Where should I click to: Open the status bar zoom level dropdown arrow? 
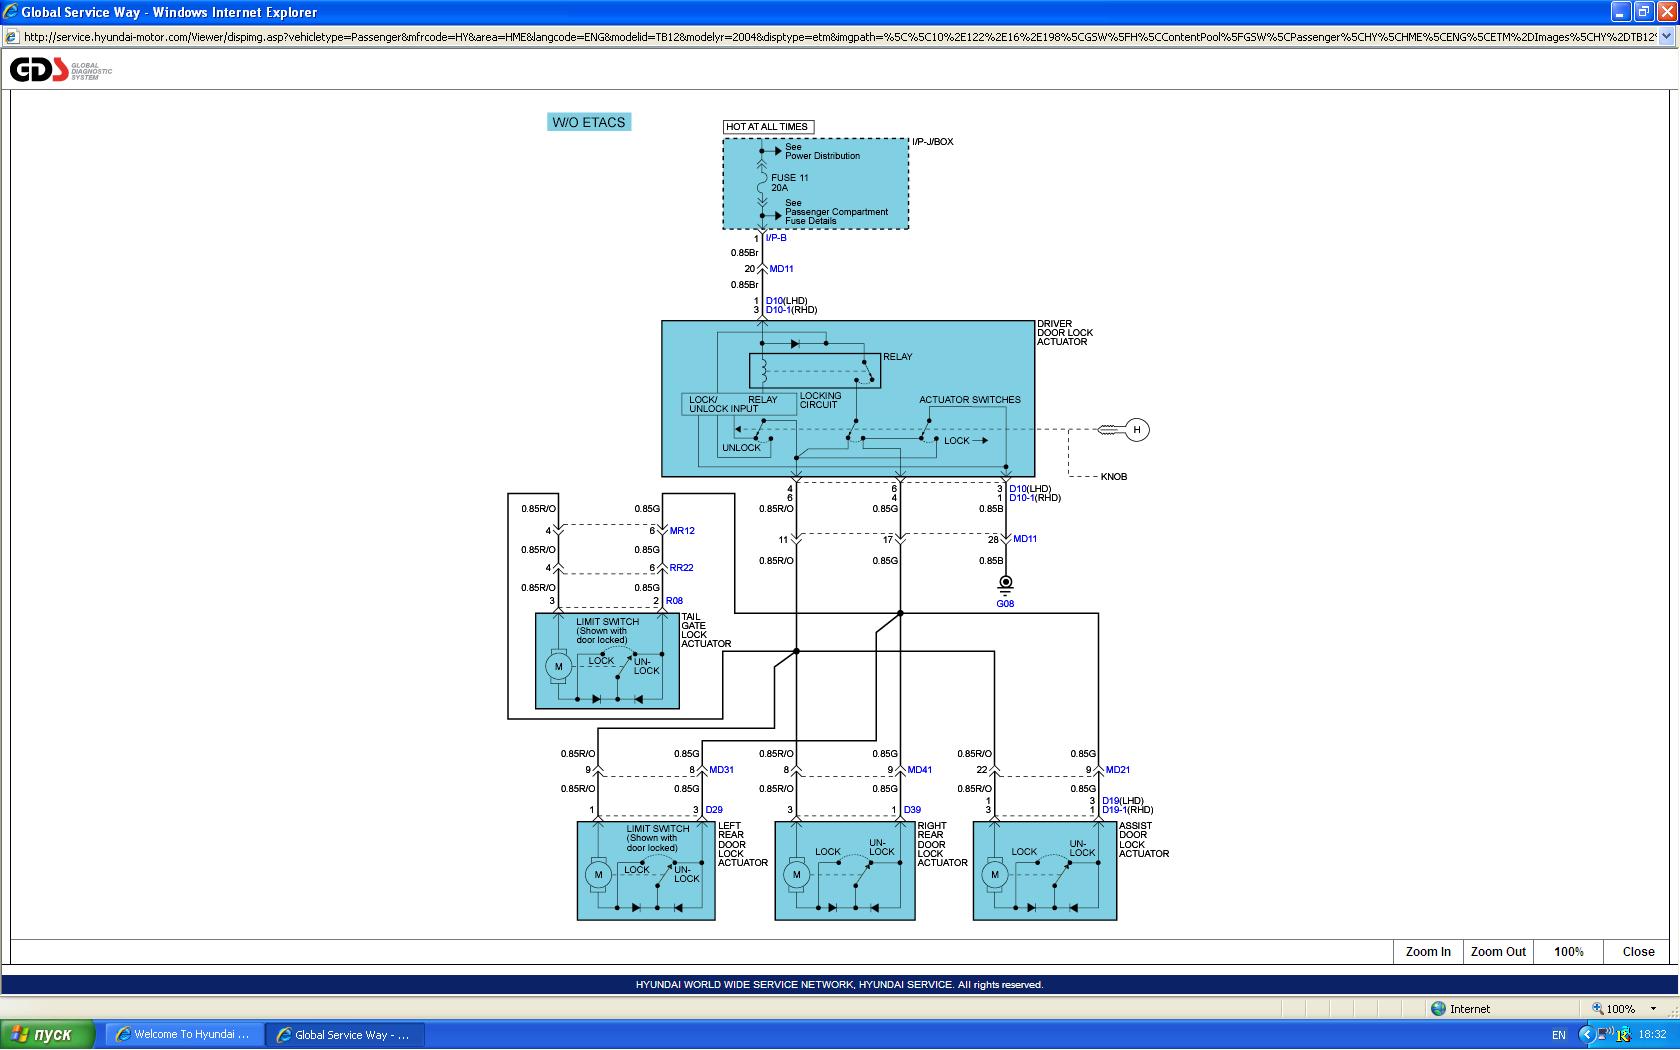[x=1653, y=1009]
